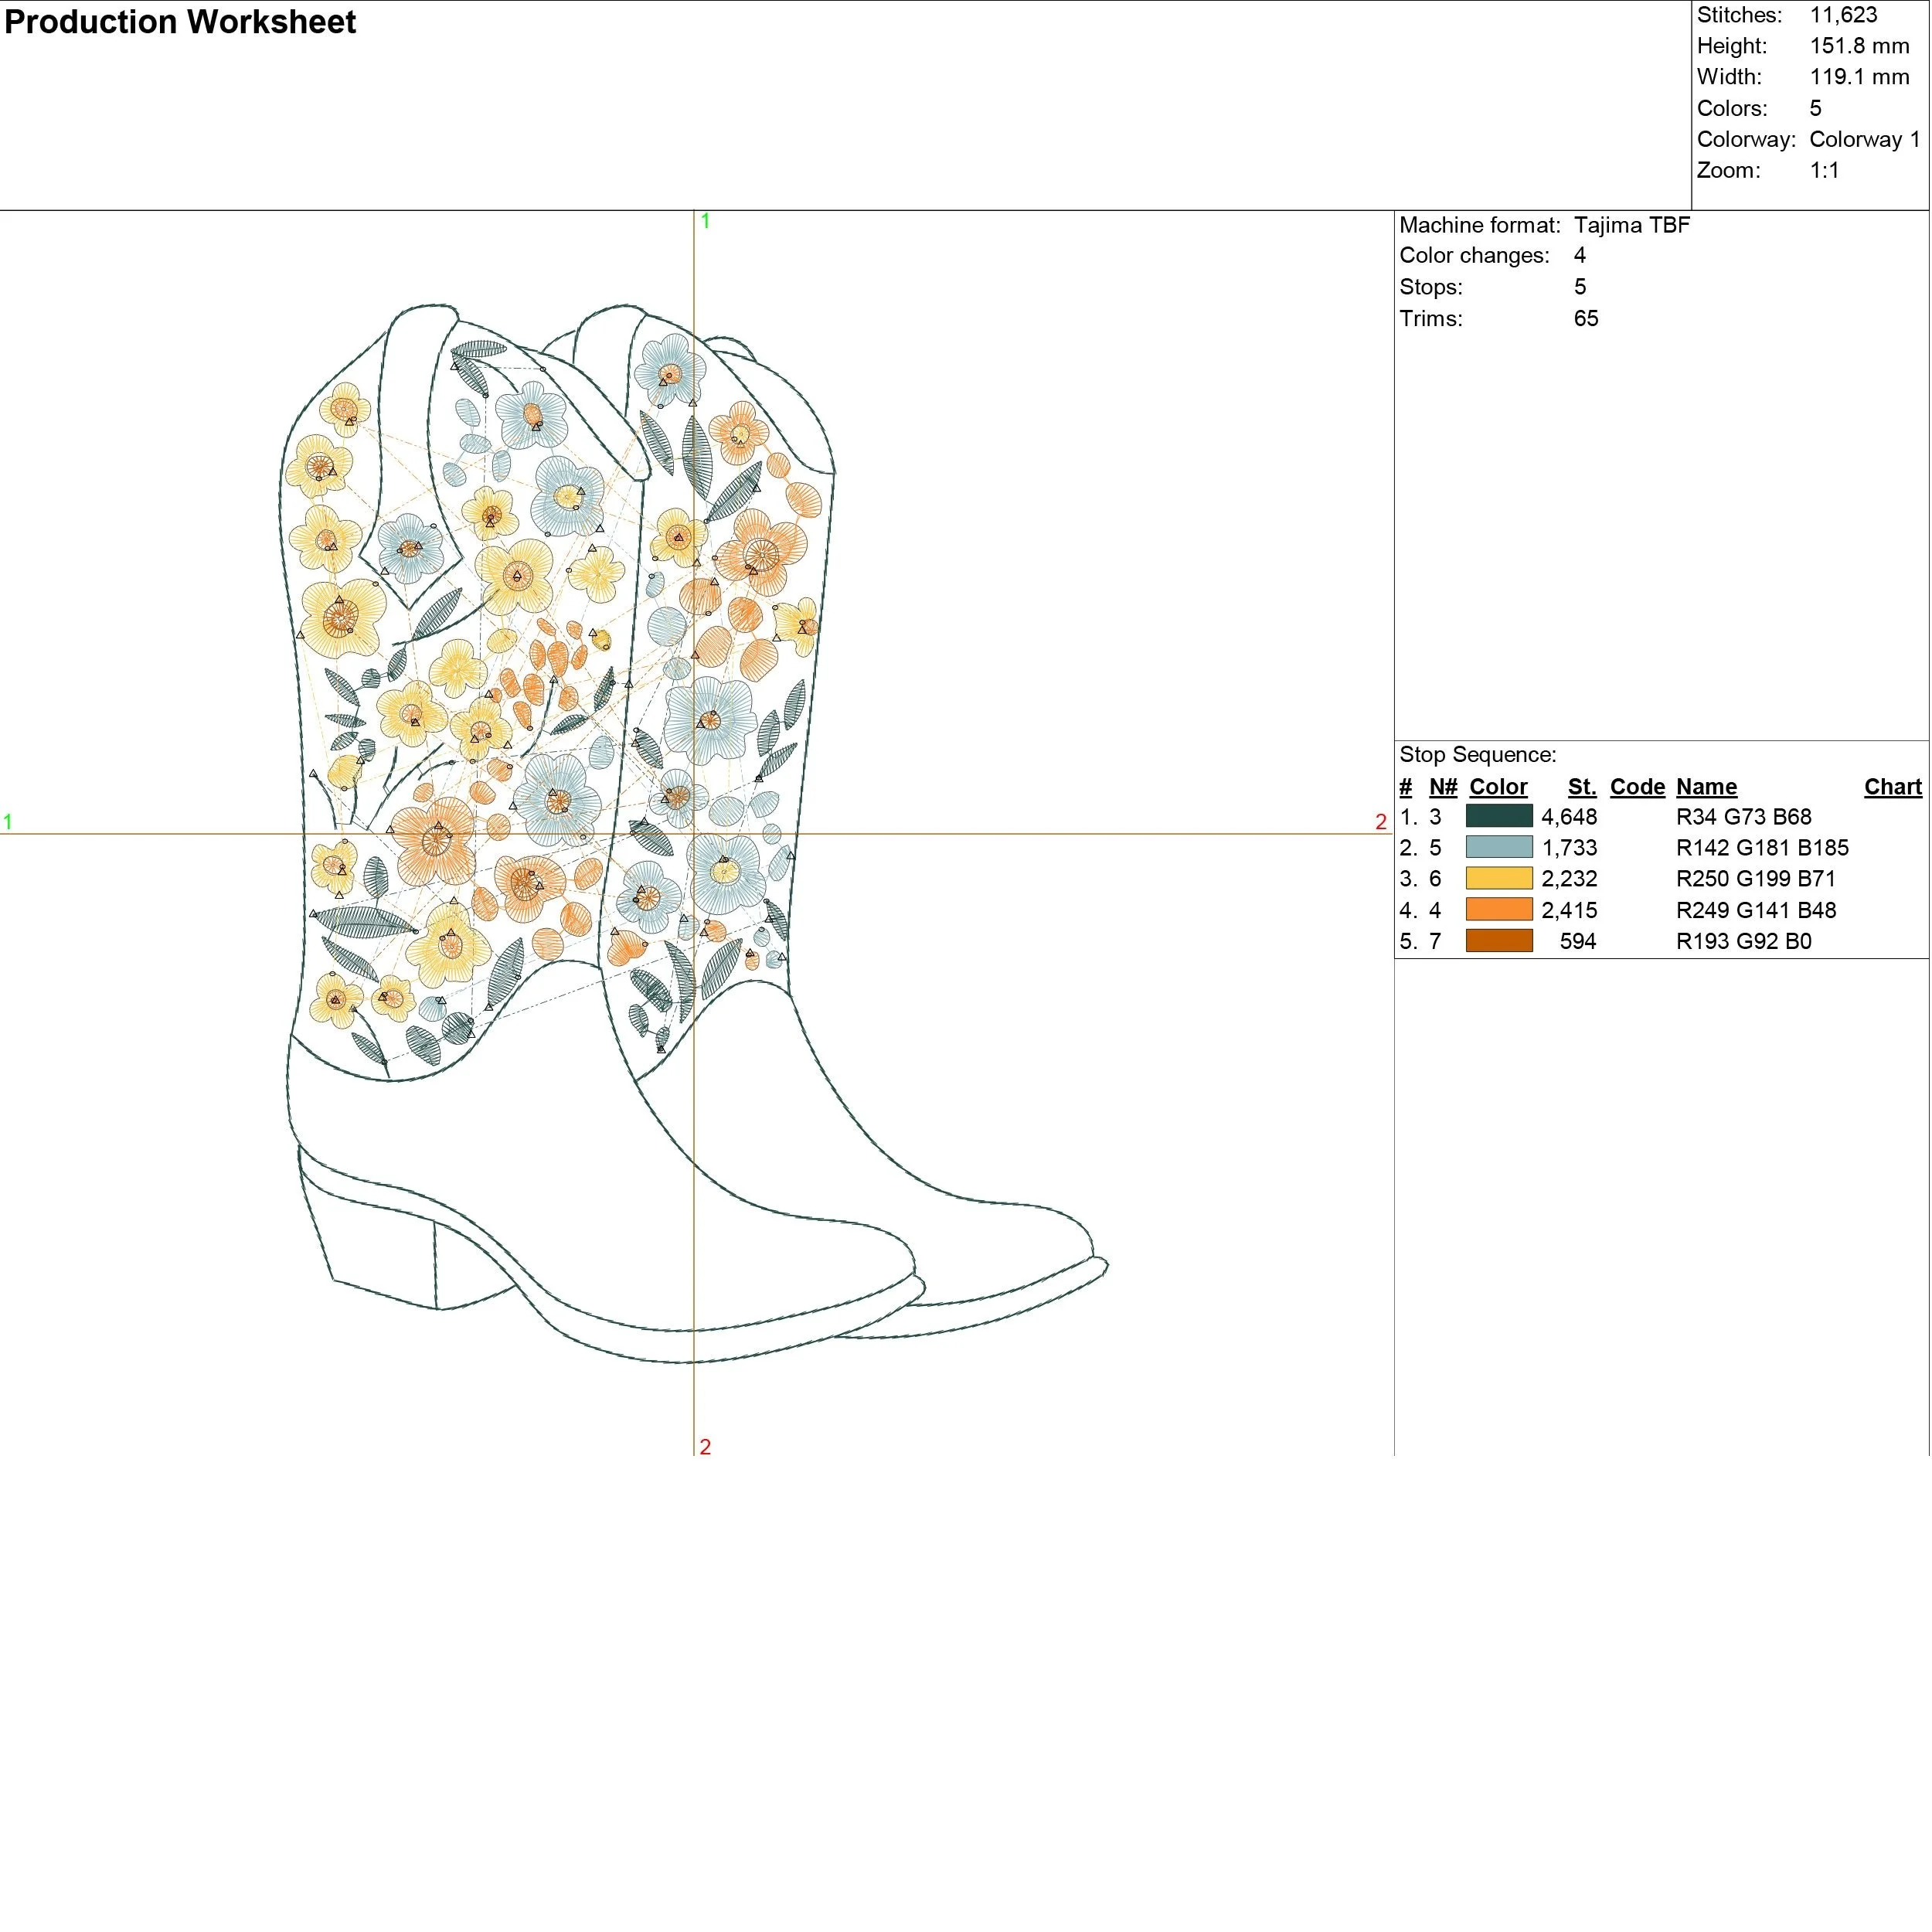Click the Tajima TBF machine format text
The height and width of the screenshot is (1932, 1932).
(1631, 225)
